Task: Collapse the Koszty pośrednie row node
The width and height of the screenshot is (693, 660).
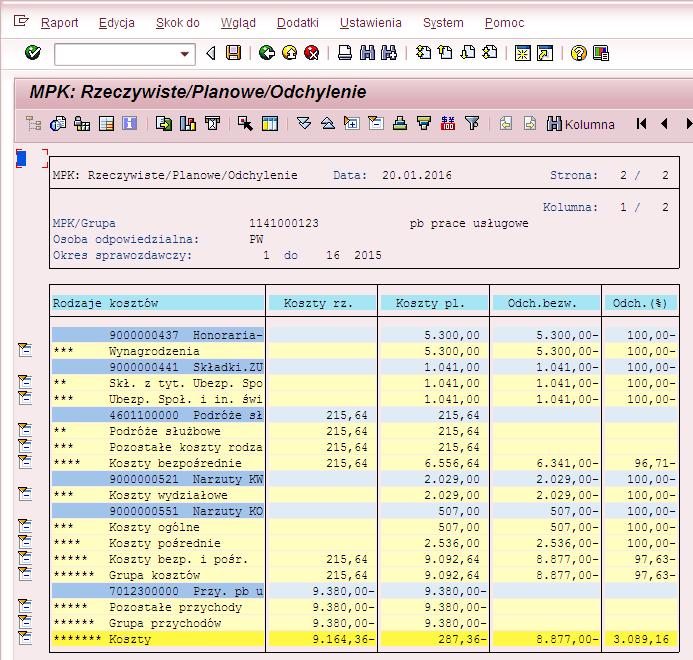Action: click(x=25, y=542)
